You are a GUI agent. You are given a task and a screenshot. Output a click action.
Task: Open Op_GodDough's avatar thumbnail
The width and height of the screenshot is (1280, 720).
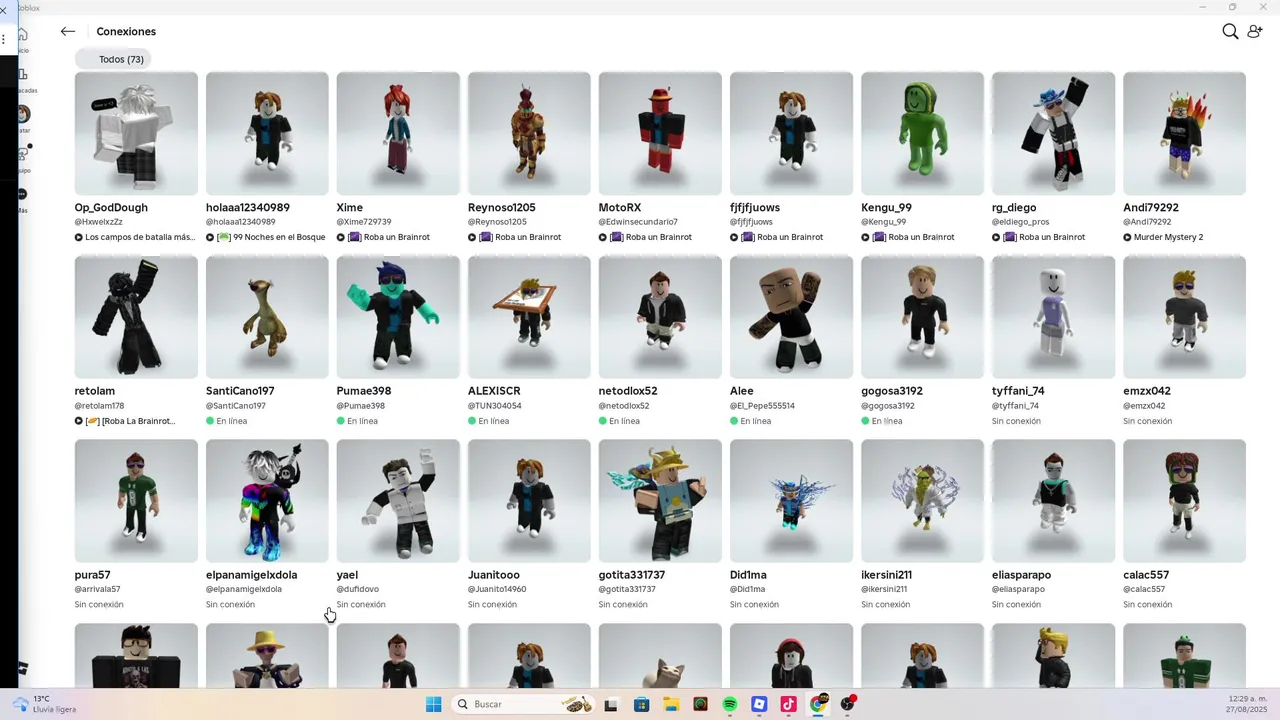(x=136, y=133)
